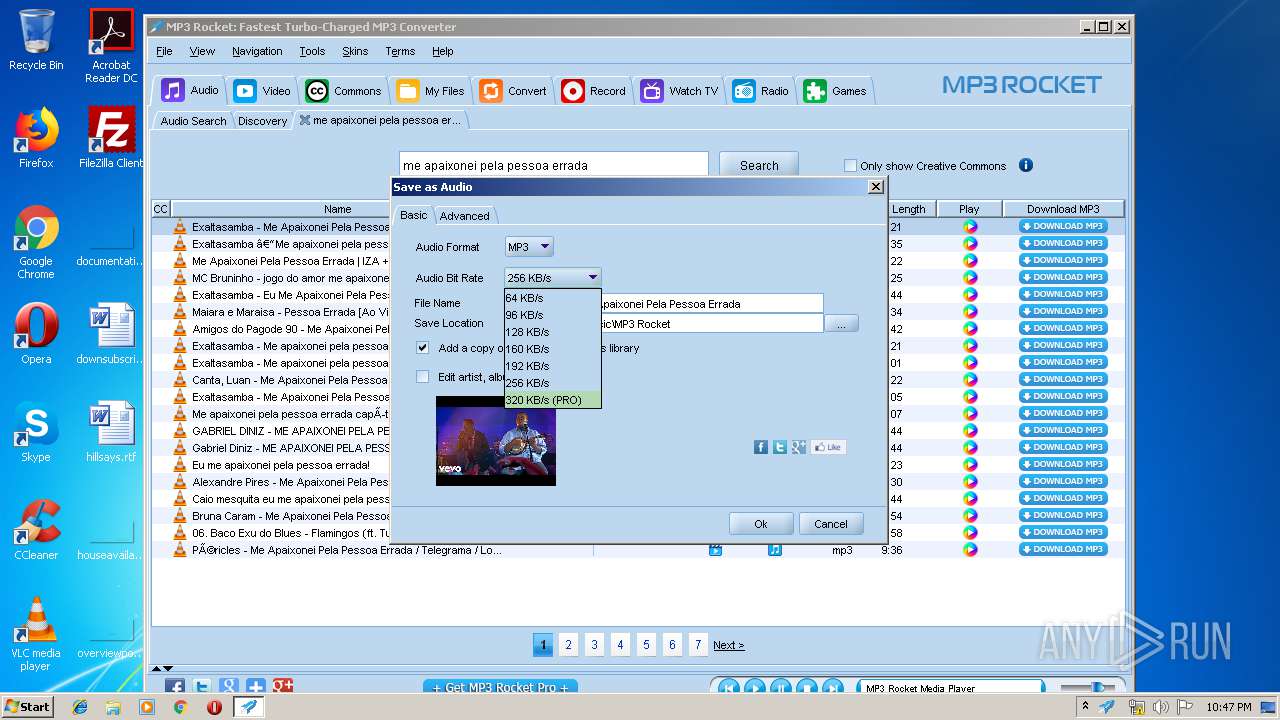Close the 'me apaixonei pela pessoa er...' search tab
The image size is (1280, 720).
(305, 120)
